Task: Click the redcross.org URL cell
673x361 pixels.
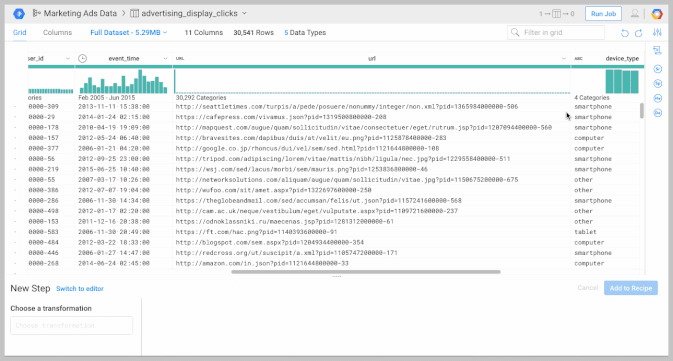Action: click(x=286, y=253)
